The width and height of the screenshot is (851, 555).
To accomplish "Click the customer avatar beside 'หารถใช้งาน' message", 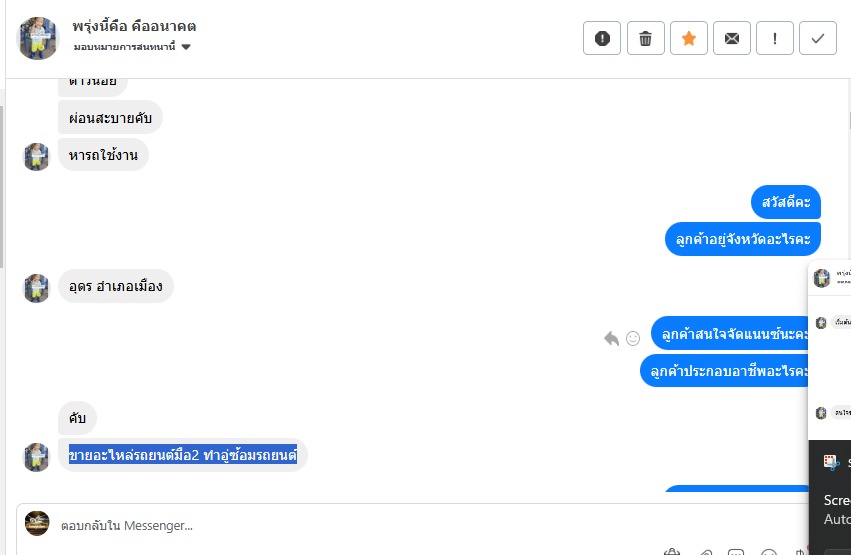I will coord(36,157).
